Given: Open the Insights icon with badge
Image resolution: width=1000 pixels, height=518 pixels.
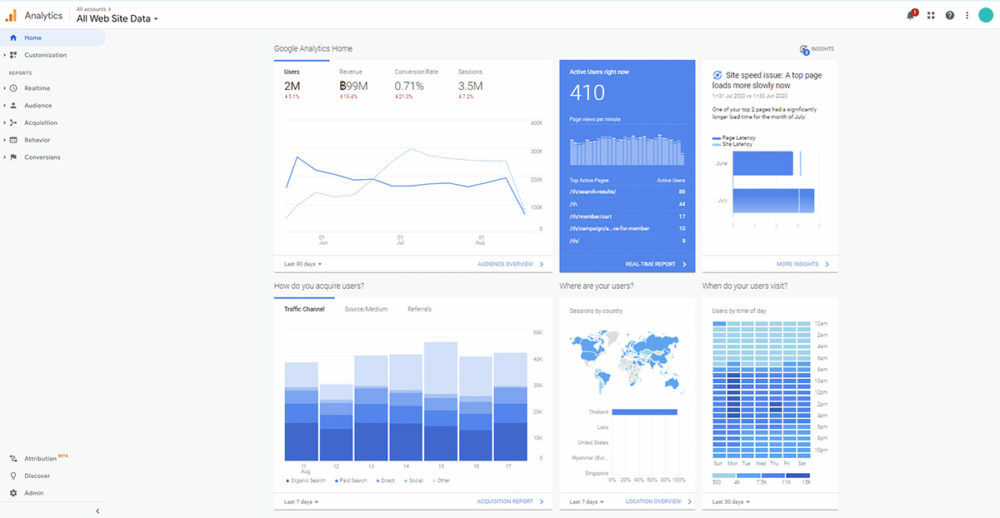Looking at the screenshot, I should pos(804,50).
